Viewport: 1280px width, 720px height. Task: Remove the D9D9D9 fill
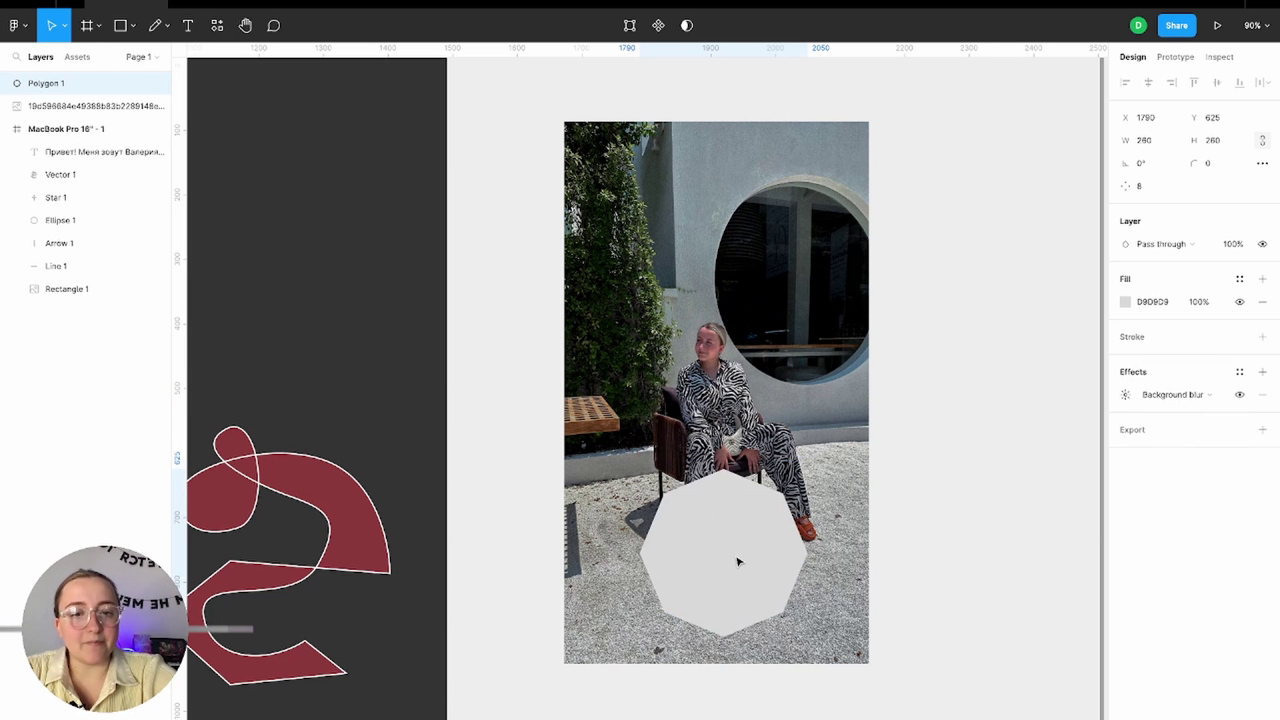click(1262, 302)
